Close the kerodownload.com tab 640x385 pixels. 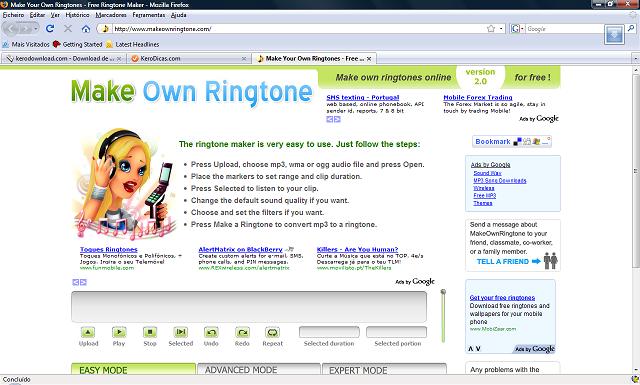point(119,59)
